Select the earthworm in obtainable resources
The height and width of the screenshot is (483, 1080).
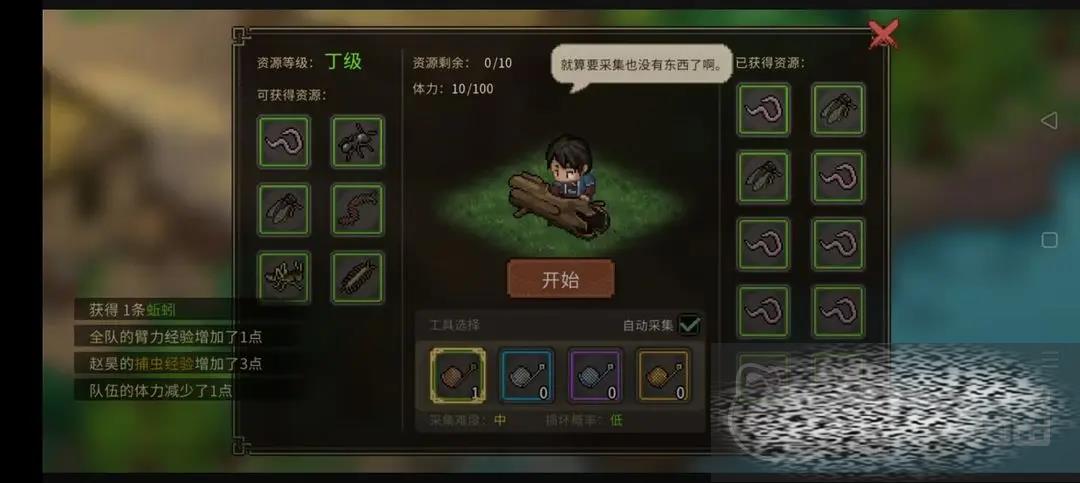click(284, 142)
